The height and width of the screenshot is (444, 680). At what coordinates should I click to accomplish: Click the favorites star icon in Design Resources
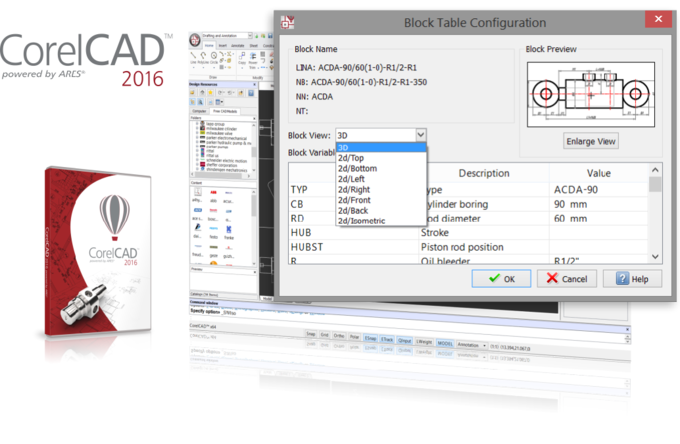[x=210, y=92]
